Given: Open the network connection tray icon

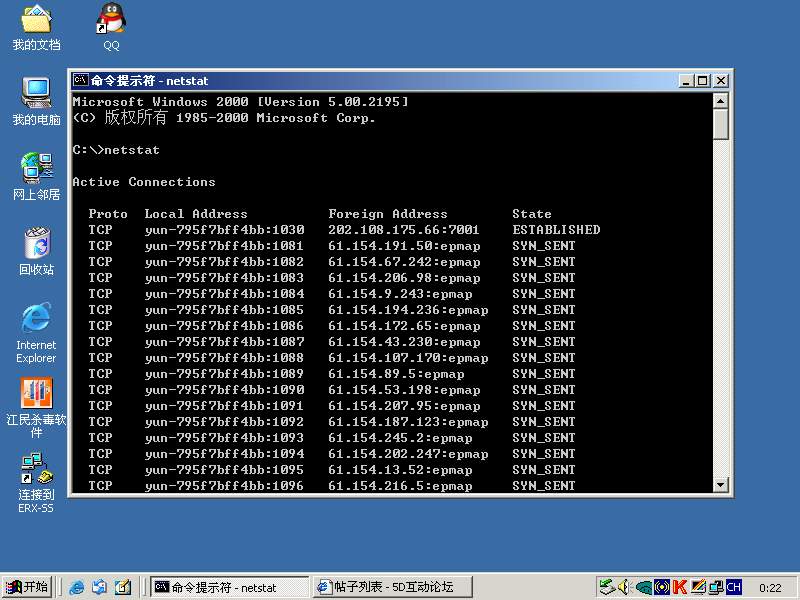Looking at the screenshot, I should pyautogui.click(x=715, y=587).
